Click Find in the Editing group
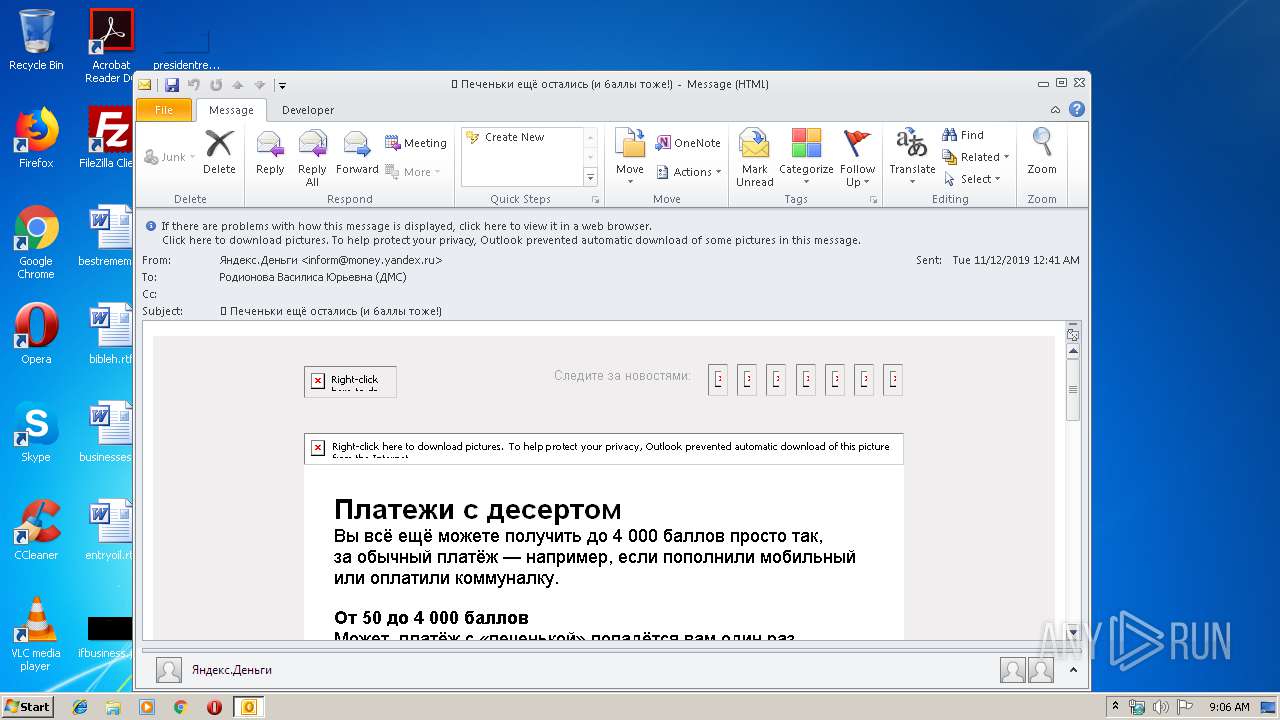 tap(963, 135)
